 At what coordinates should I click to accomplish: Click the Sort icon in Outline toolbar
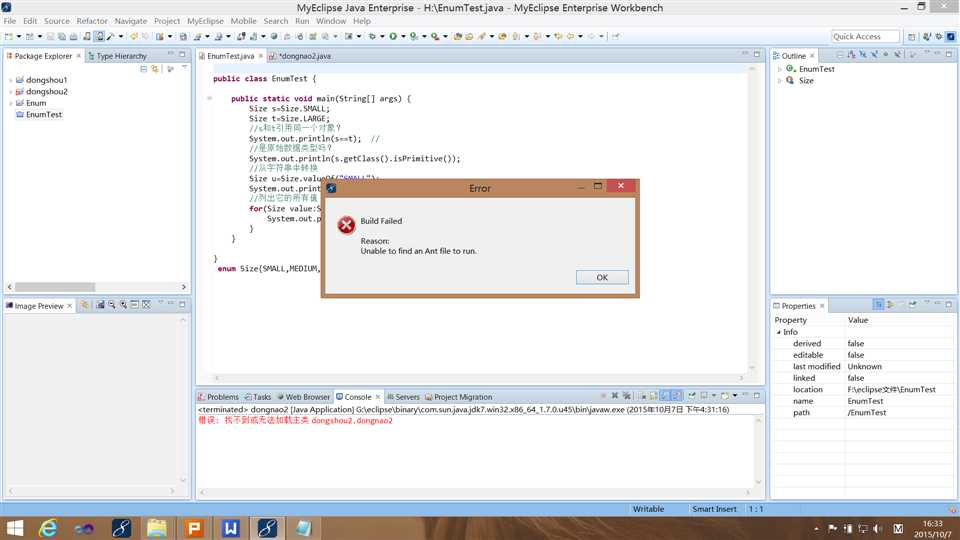point(851,55)
